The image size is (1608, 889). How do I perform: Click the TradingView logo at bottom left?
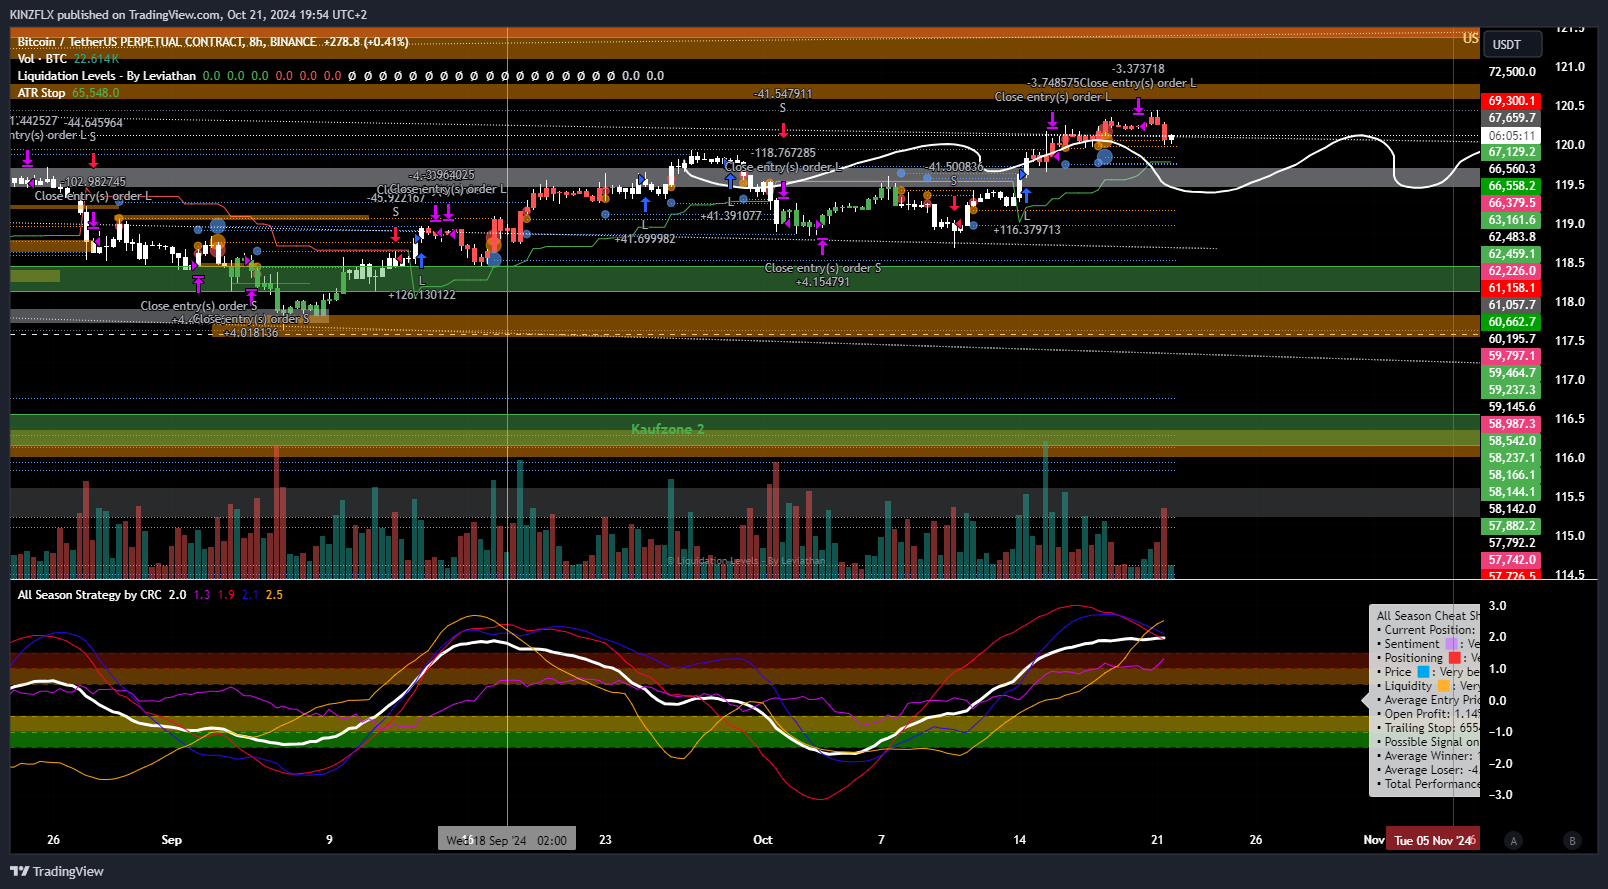(57, 871)
